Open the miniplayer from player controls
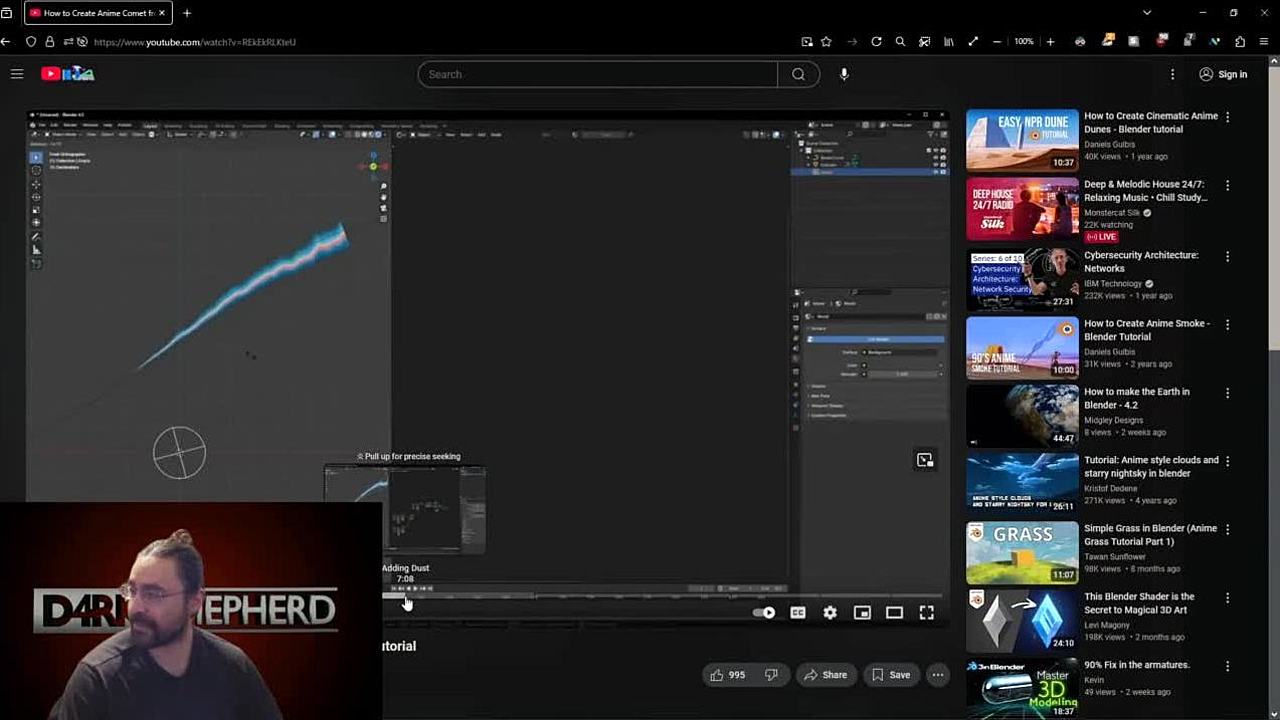This screenshot has height=720, width=1280. tap(862, 613)
